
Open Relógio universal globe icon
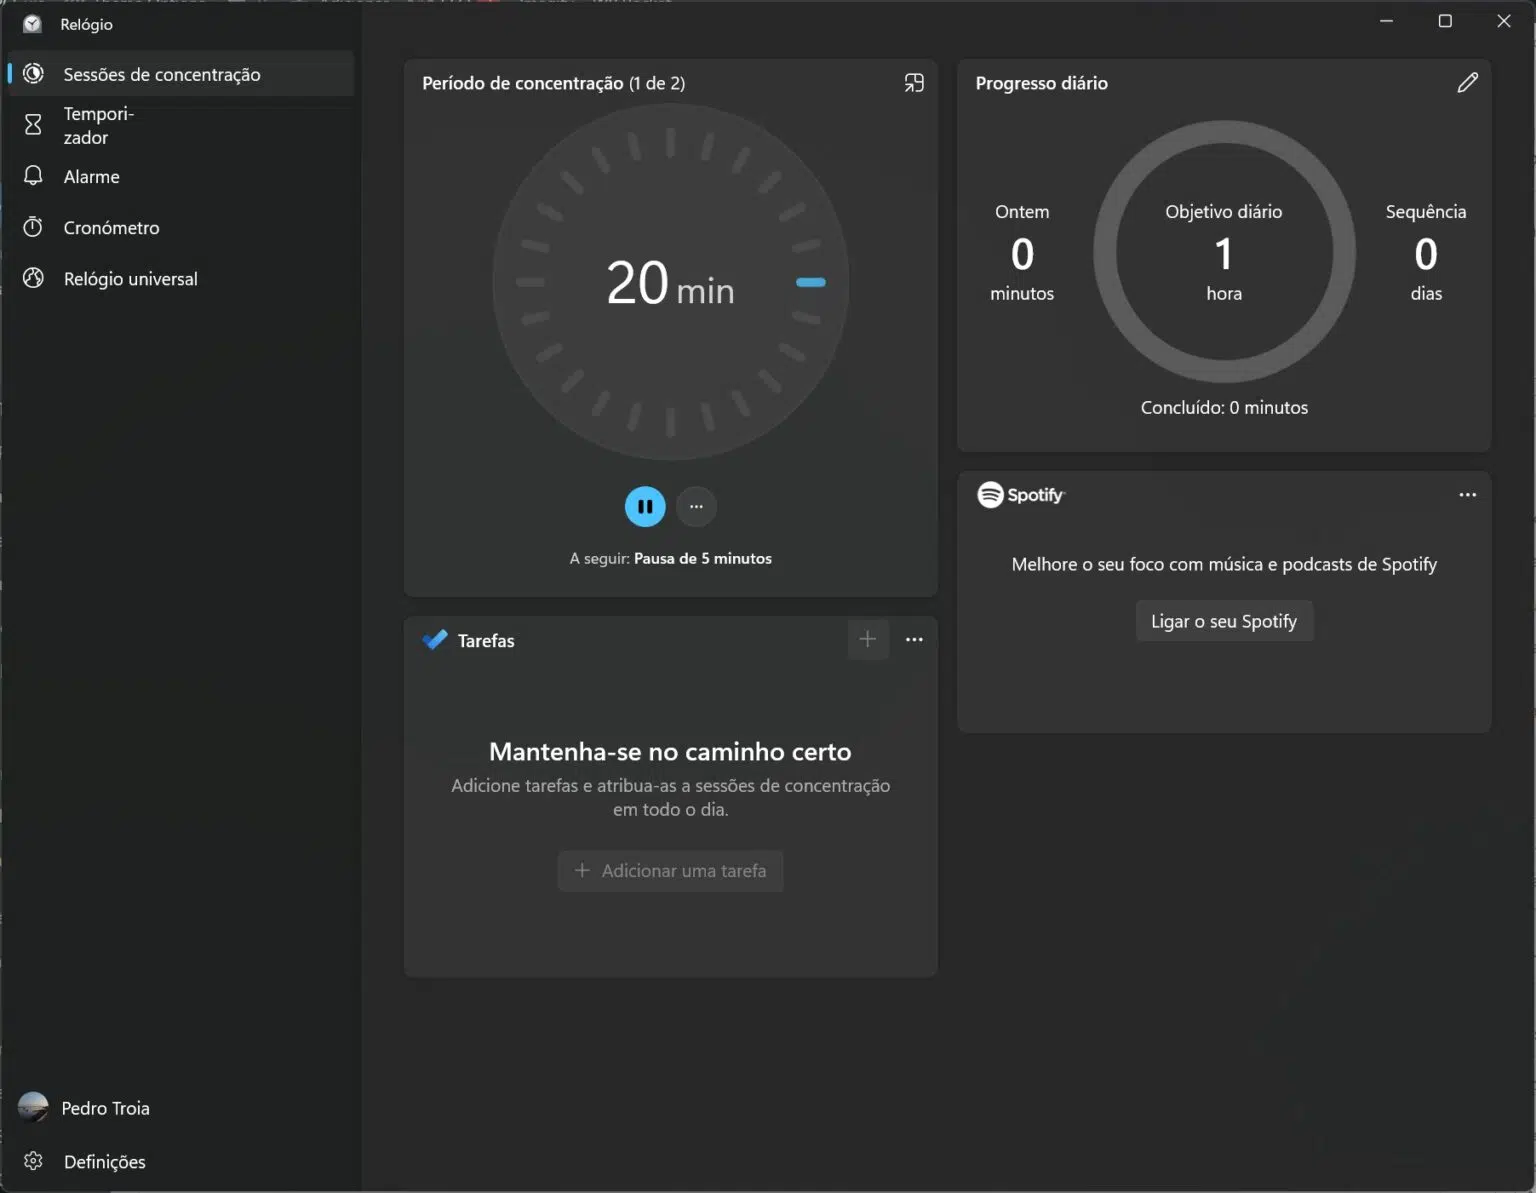point(33,278)
